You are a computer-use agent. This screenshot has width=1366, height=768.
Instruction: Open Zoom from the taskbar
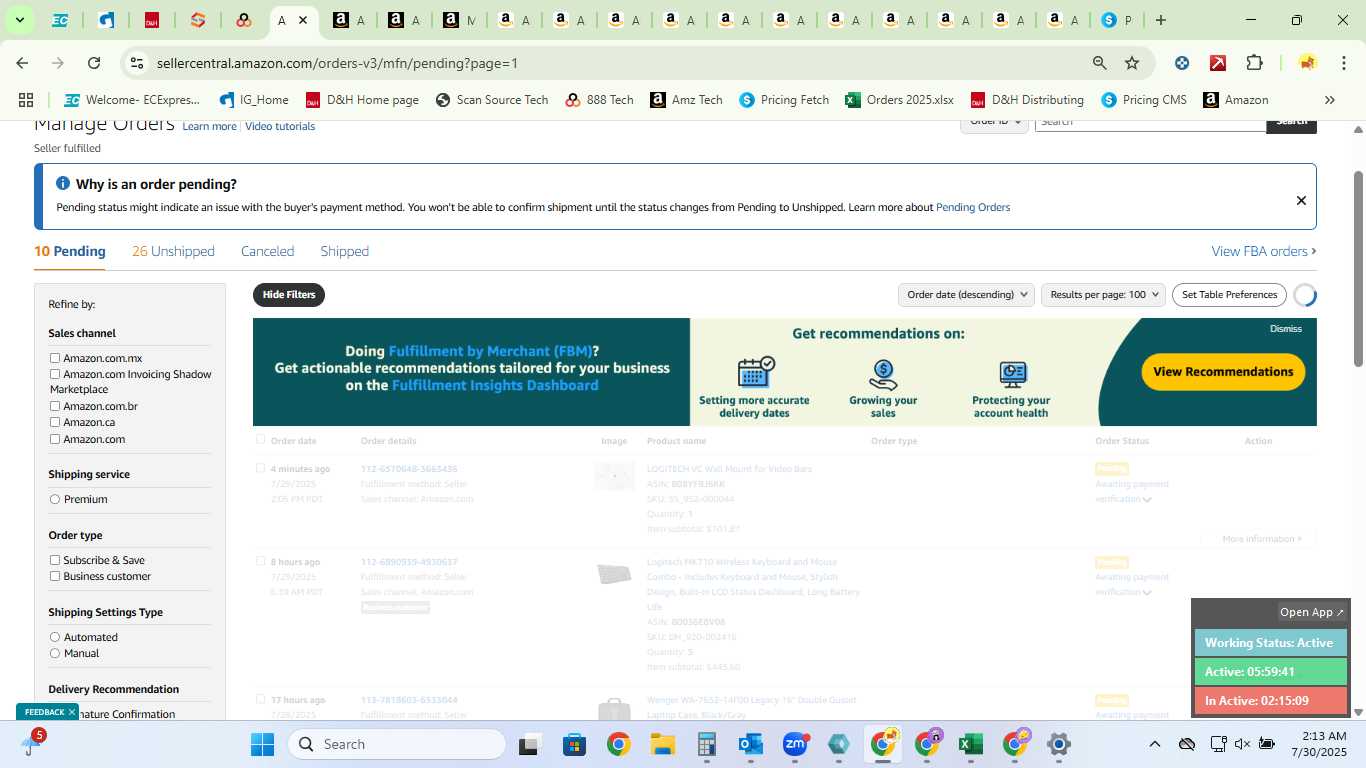point(795,744)
